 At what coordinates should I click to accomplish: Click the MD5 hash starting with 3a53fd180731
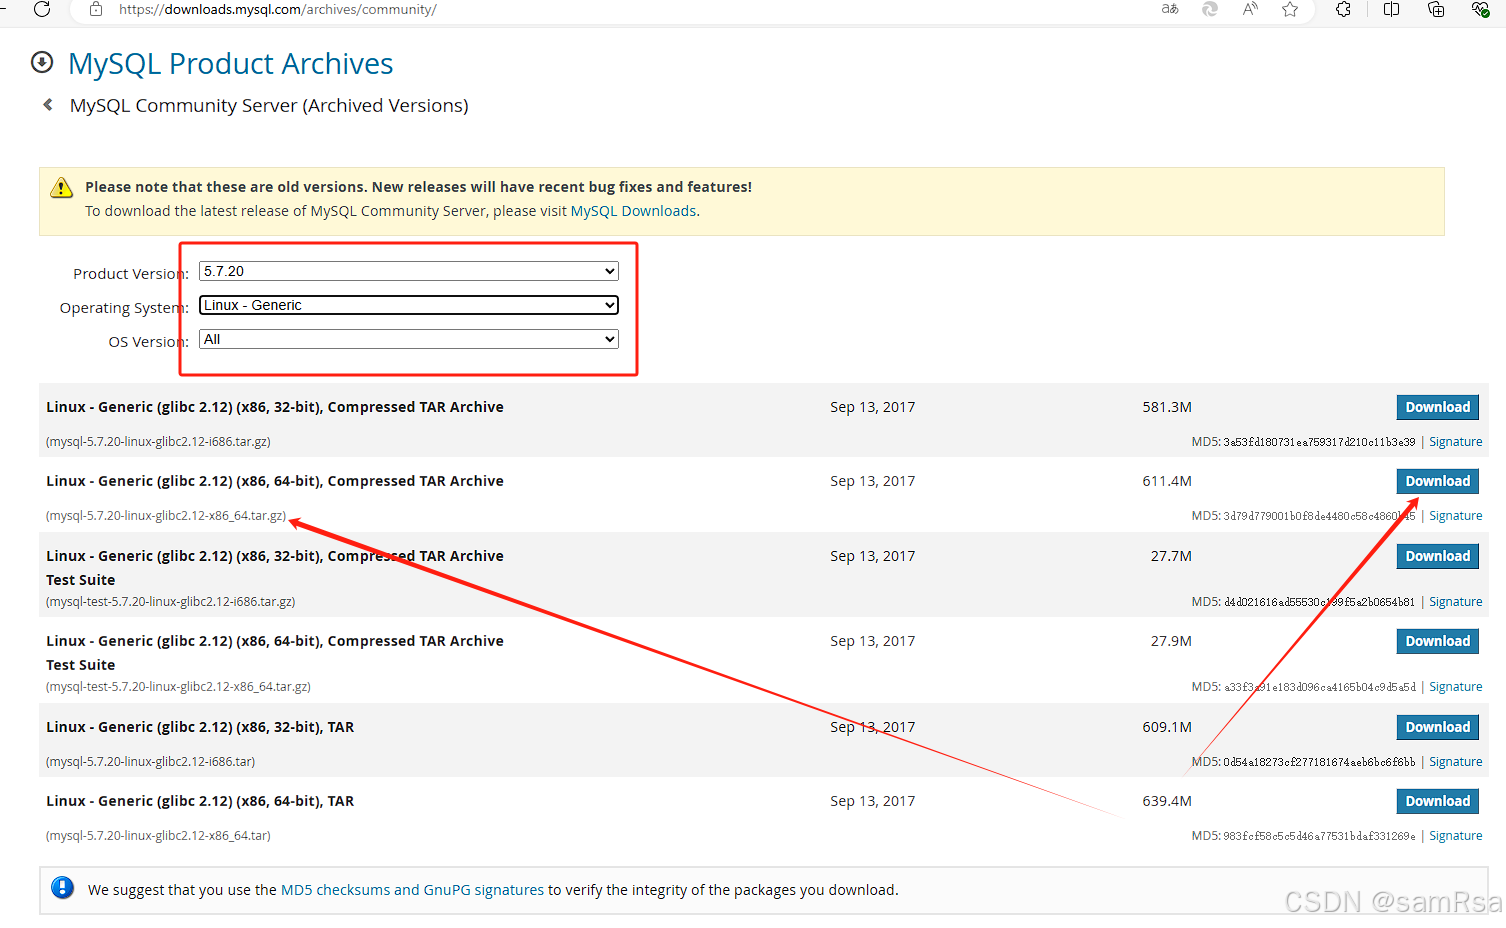pyautogui.click(x=1319, y=442)
